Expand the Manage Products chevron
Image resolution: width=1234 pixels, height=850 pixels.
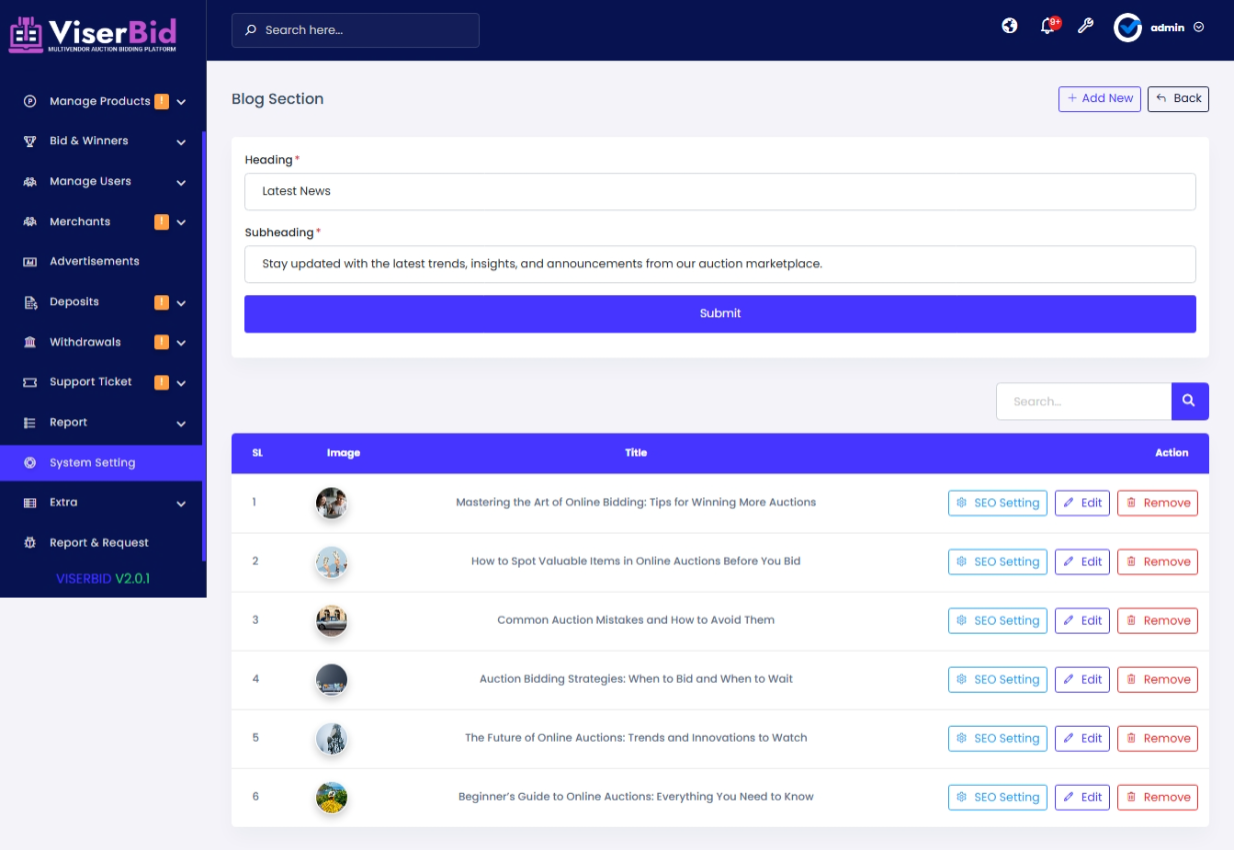click(x=181, y=102)
